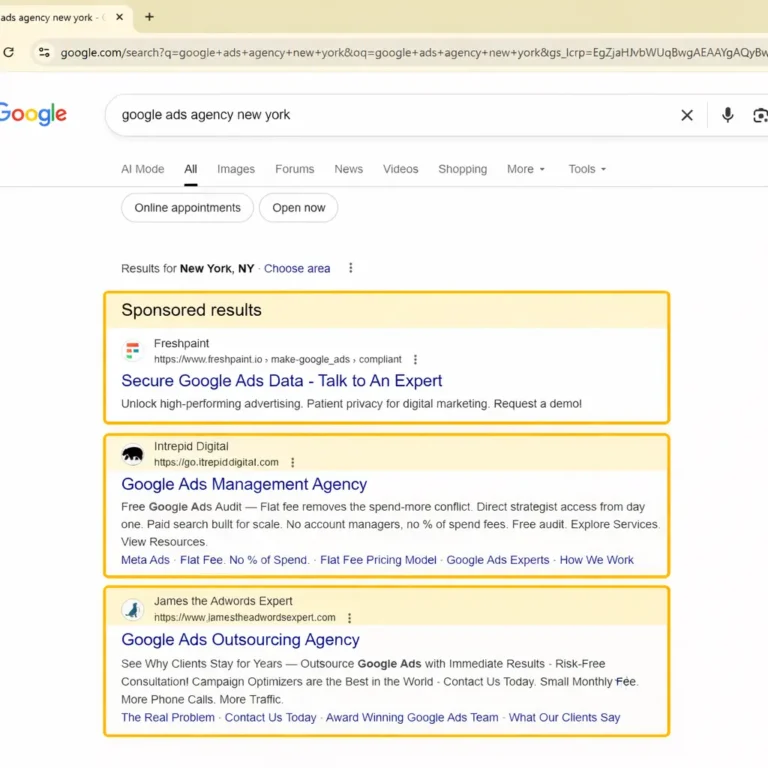Click What Our Clients Say sitelink
This screenshot has width=768, height=768.
tap(564, 718)
